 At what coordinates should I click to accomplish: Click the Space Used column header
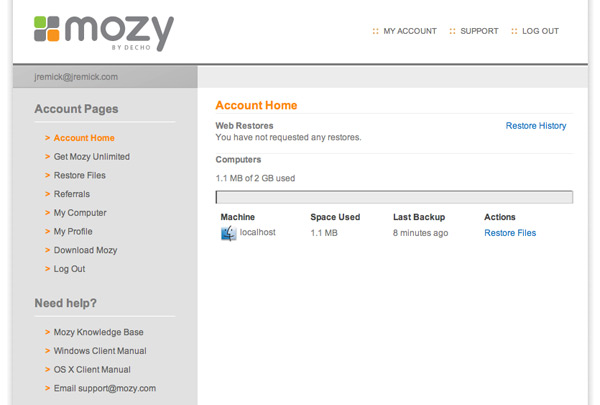pyautogui.click(x=335, y=217)
